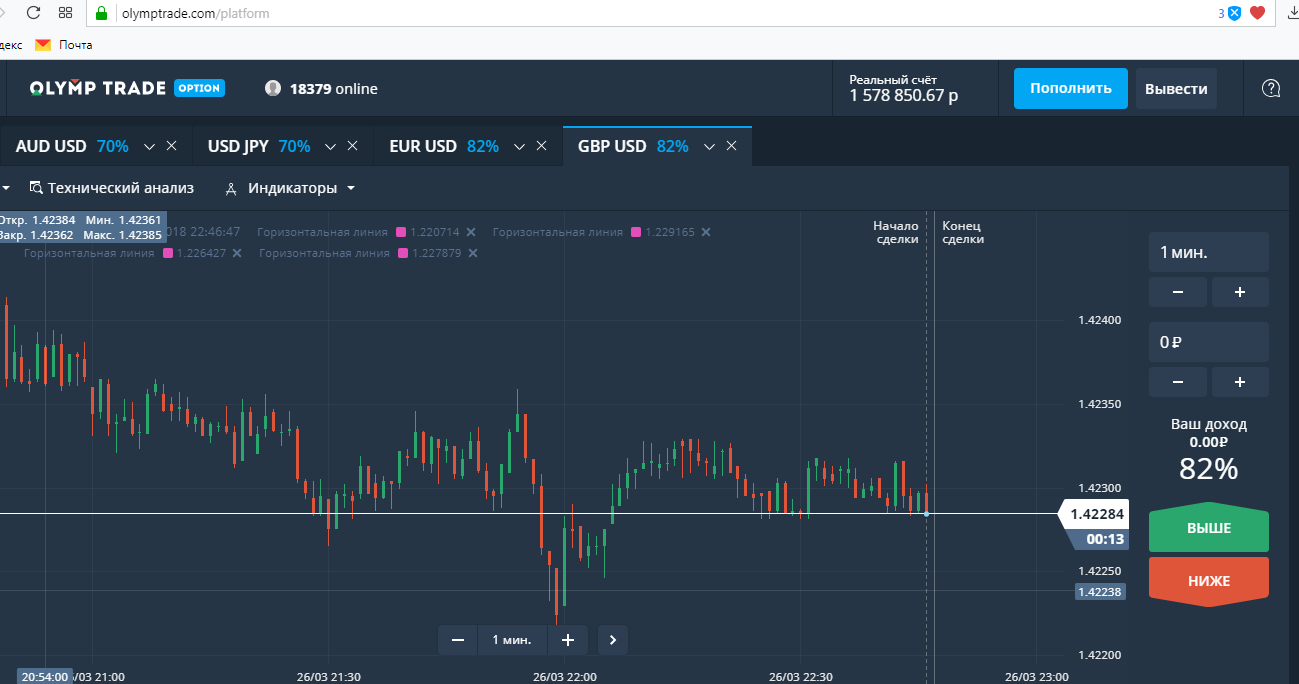Viewport: 1299px width, 684px height.
Task: Place a НИЖЕ (down) trade
Action: [x=1209, y=581]
